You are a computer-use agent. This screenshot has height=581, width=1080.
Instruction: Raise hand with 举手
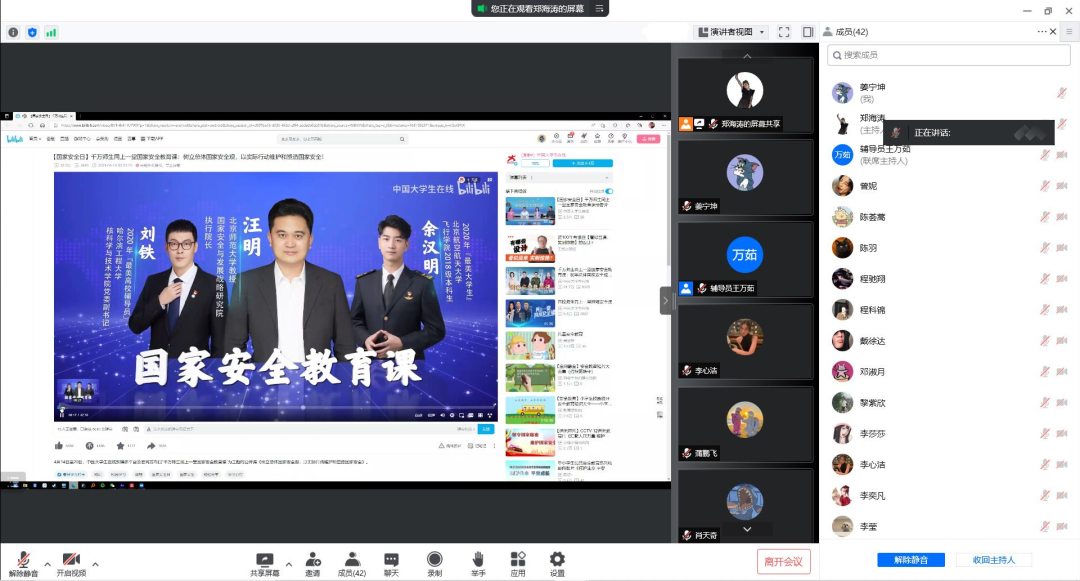478,564
